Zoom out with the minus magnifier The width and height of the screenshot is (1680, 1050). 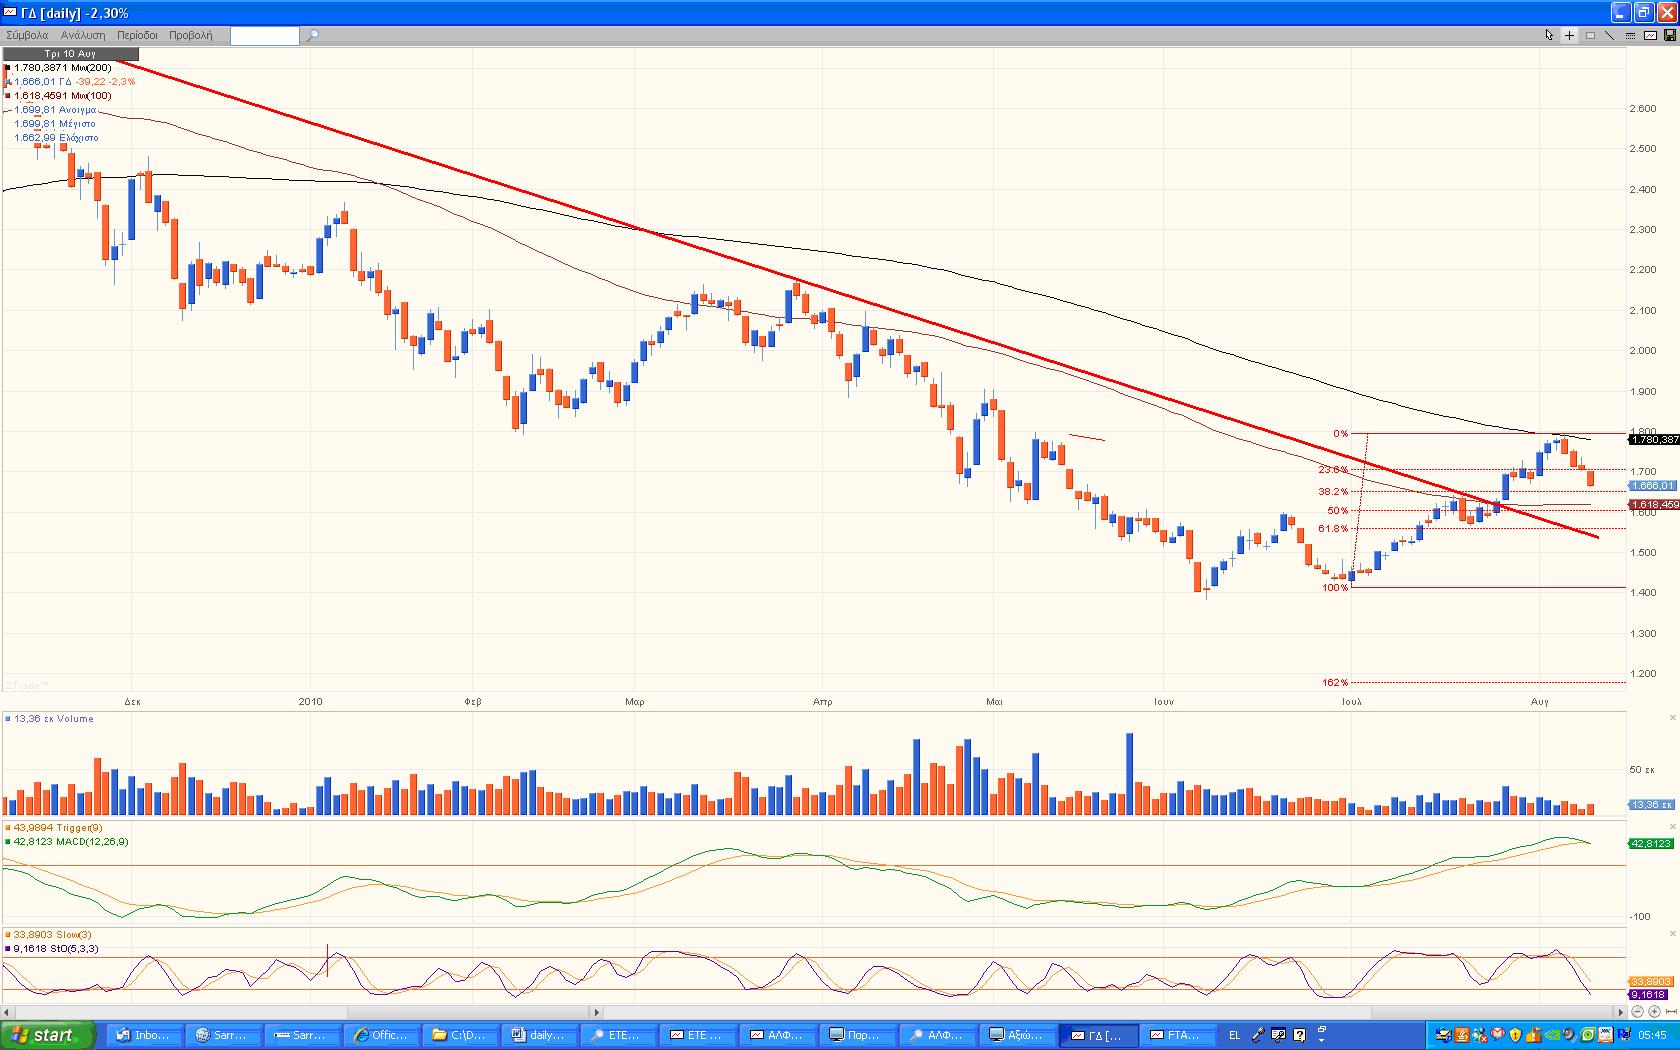pyautogui.click(x=1637, y=1012)
